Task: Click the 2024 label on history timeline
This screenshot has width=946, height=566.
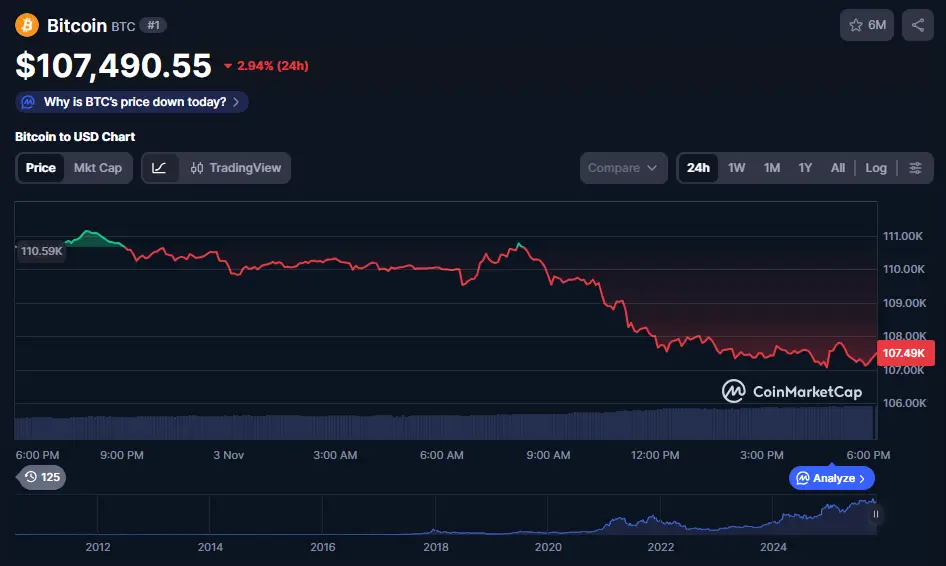Action: click(x=773, y=547)
